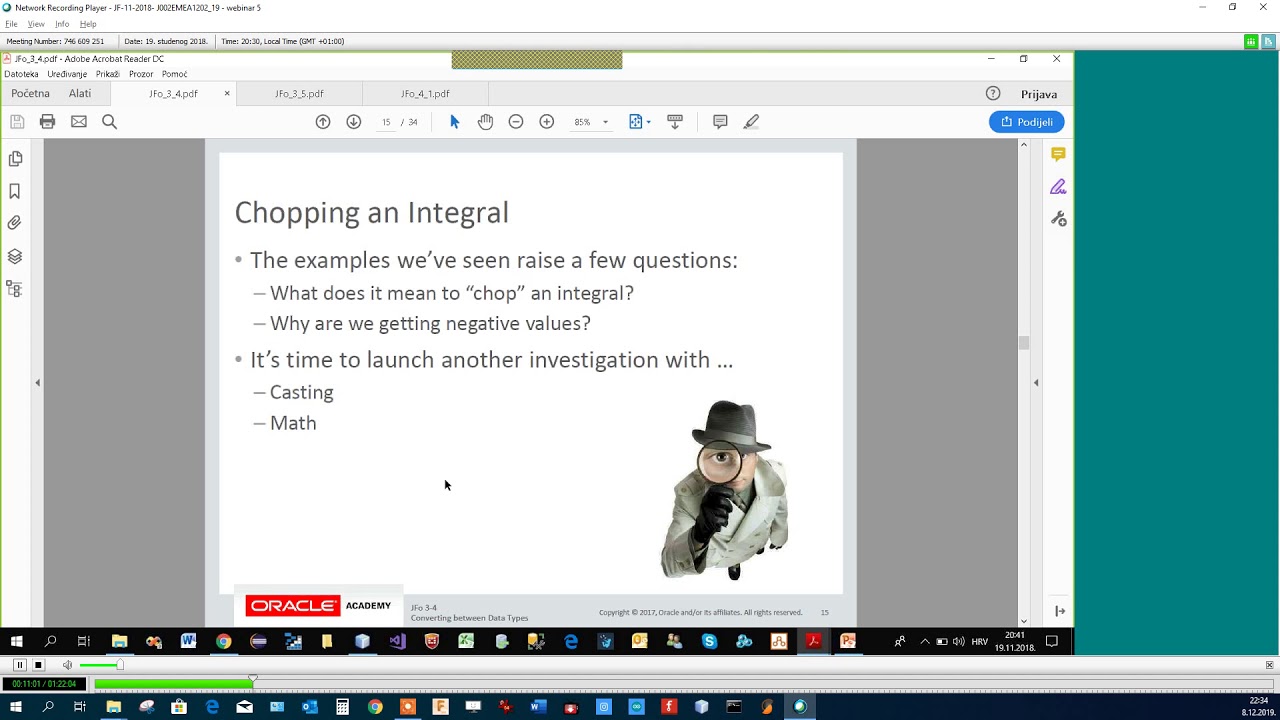The image size is (1280, 720).
Task: Choose the arrow selection tool
Action: (454, 122)
